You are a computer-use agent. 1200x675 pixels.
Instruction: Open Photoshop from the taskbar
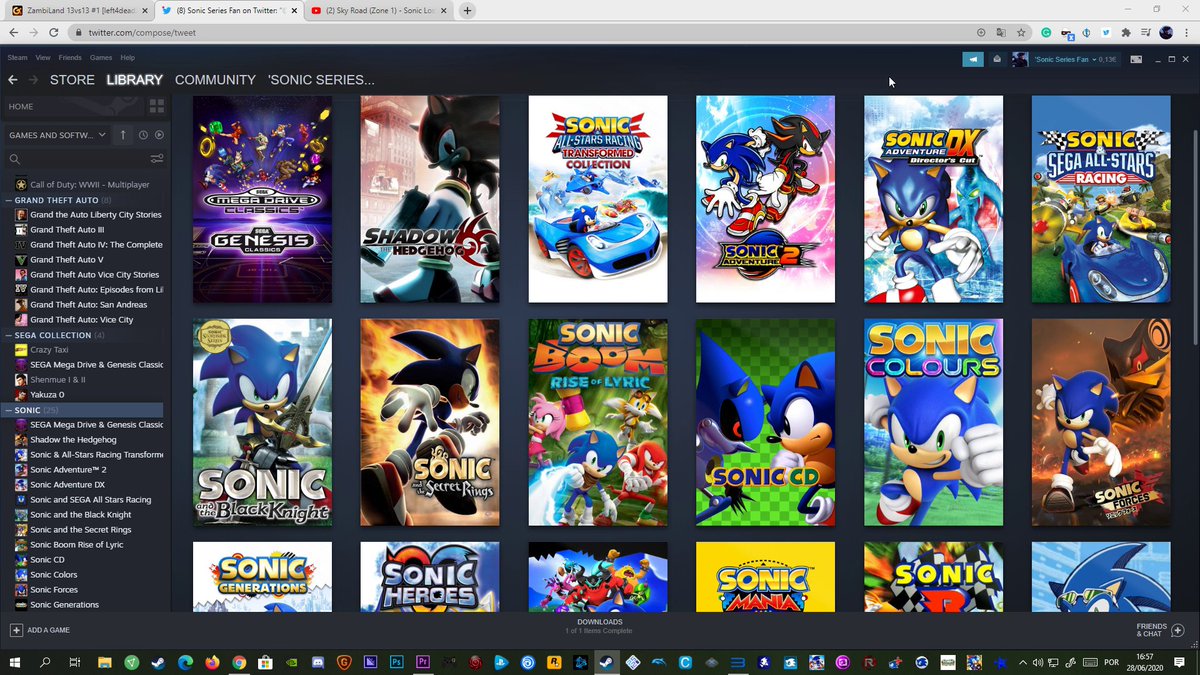[396, 662]
